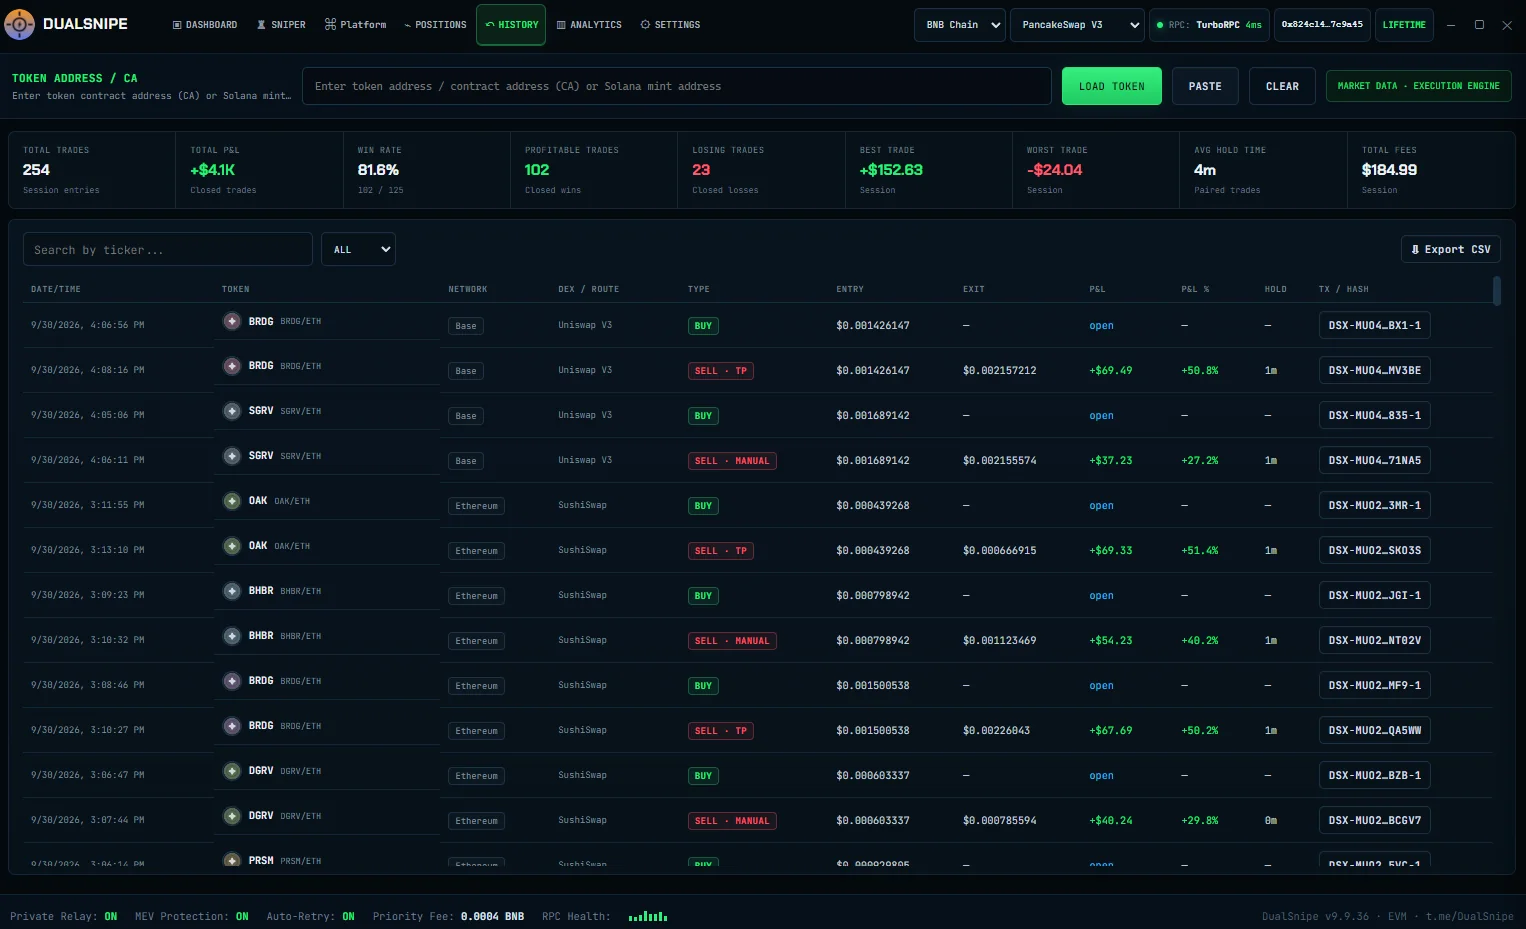
Task: Click the history table vertical scrollbar
Action: pyautogui.click(x=1497, y=291)
